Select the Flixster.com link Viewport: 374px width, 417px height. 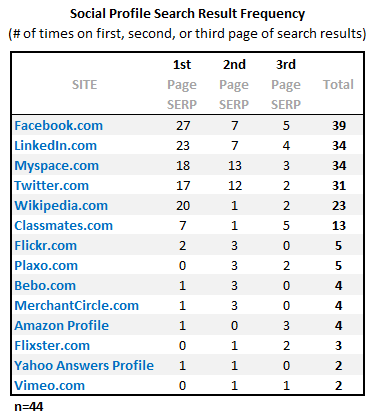52,346
